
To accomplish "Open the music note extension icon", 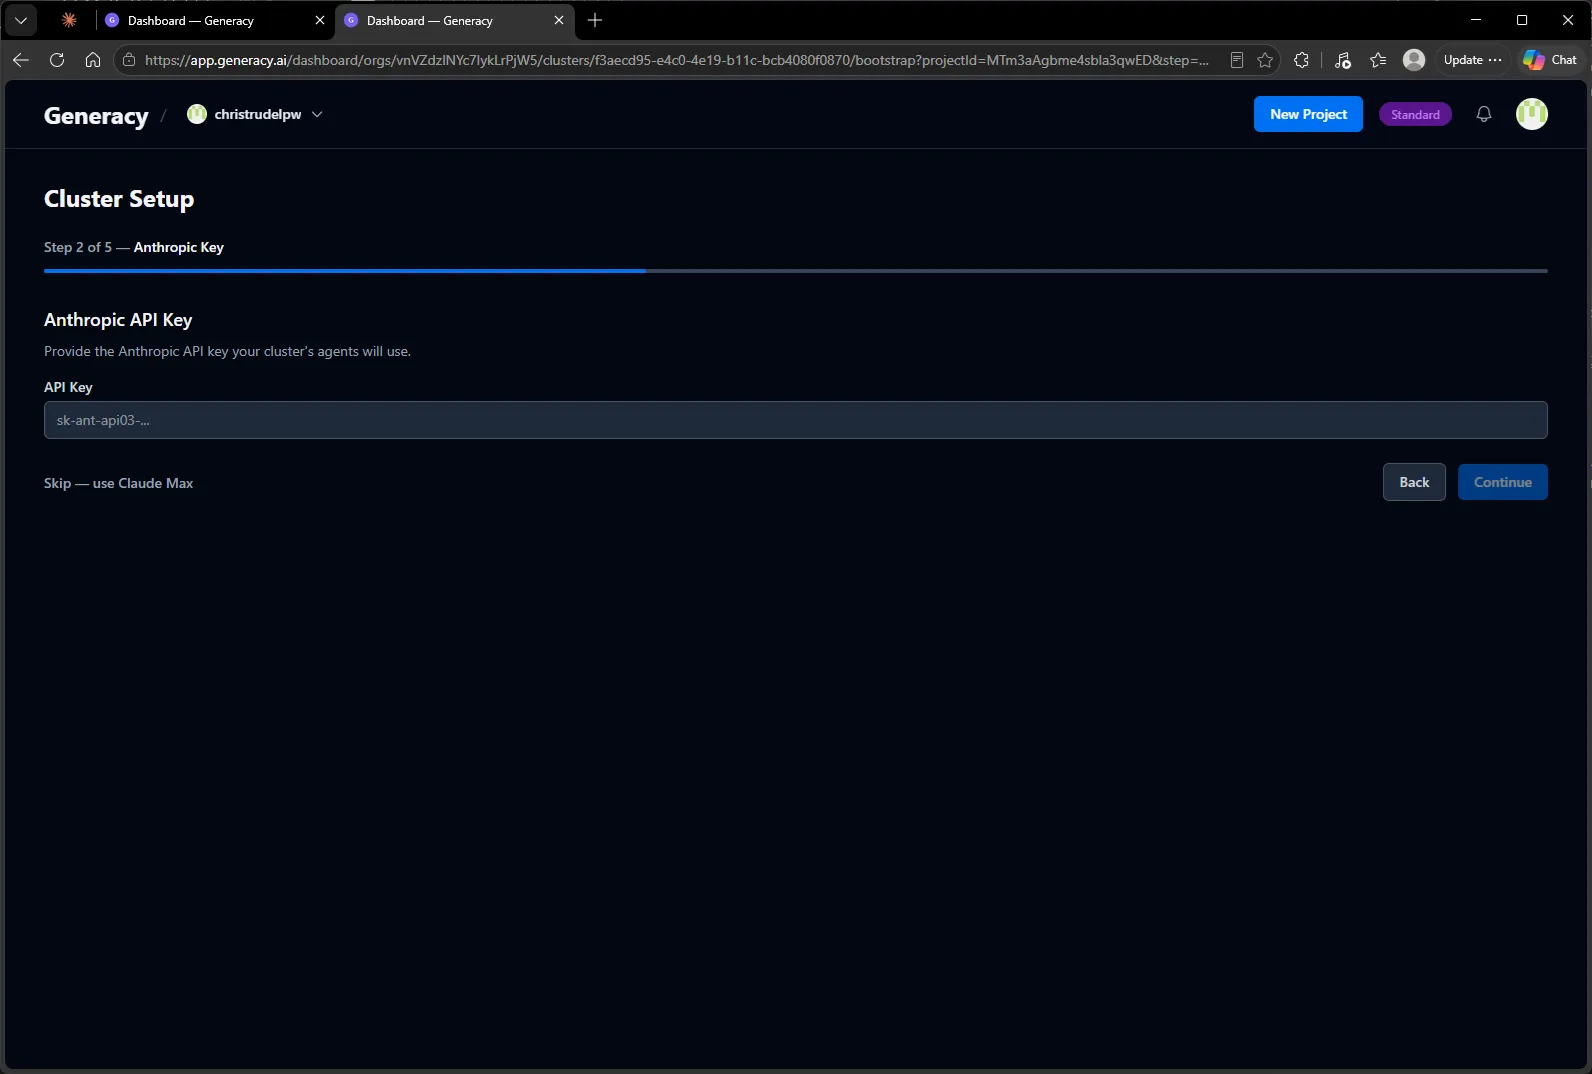I will [1342, 60].
